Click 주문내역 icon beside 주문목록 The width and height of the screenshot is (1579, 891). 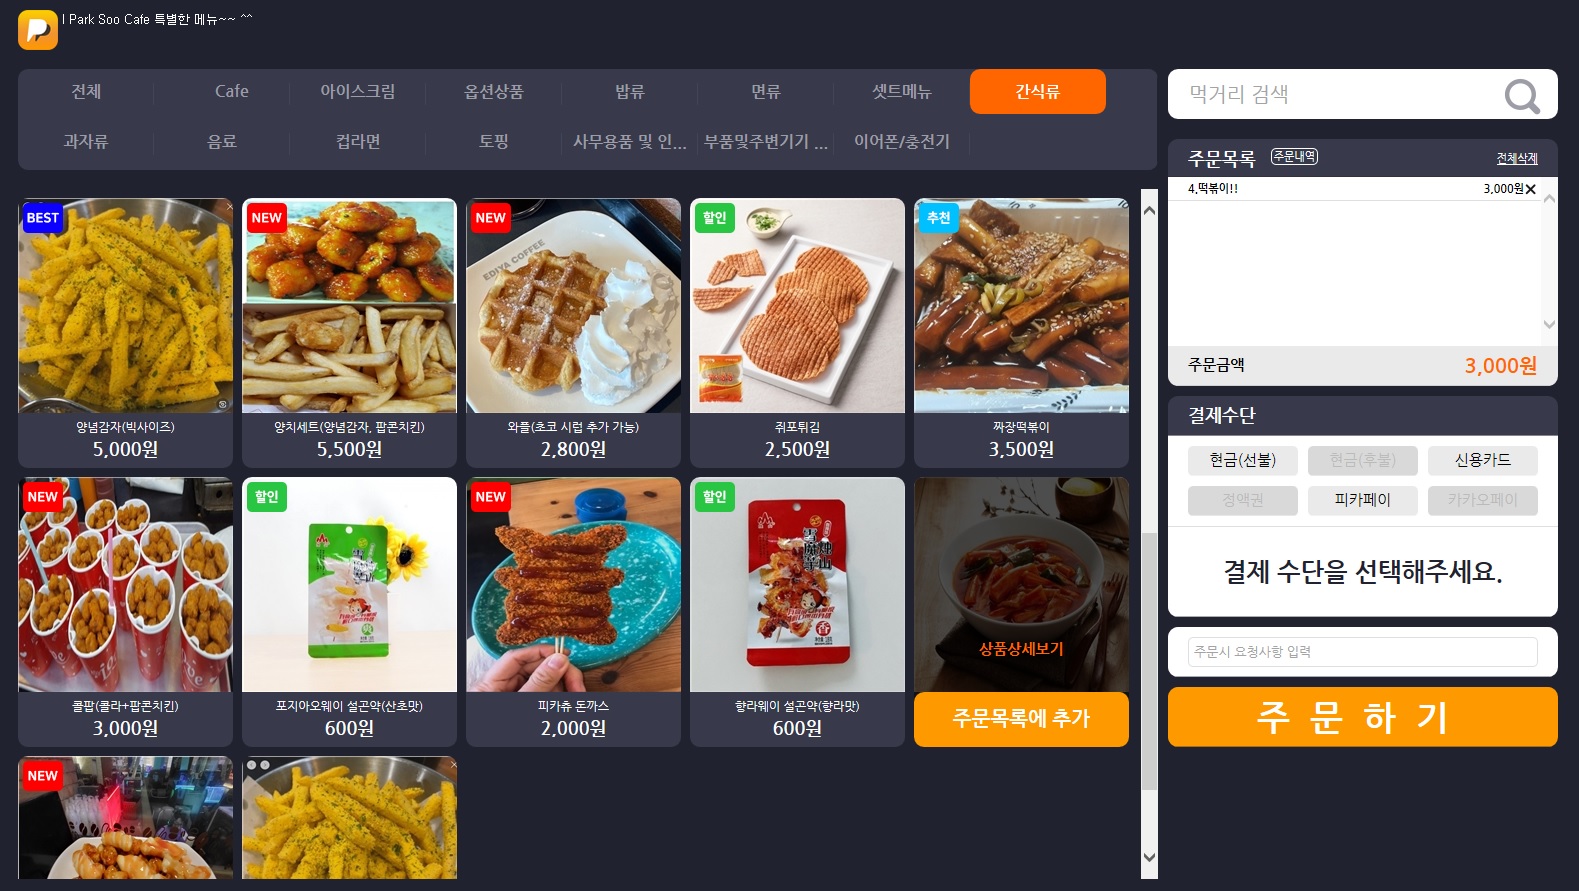[x=1294, y=157]
